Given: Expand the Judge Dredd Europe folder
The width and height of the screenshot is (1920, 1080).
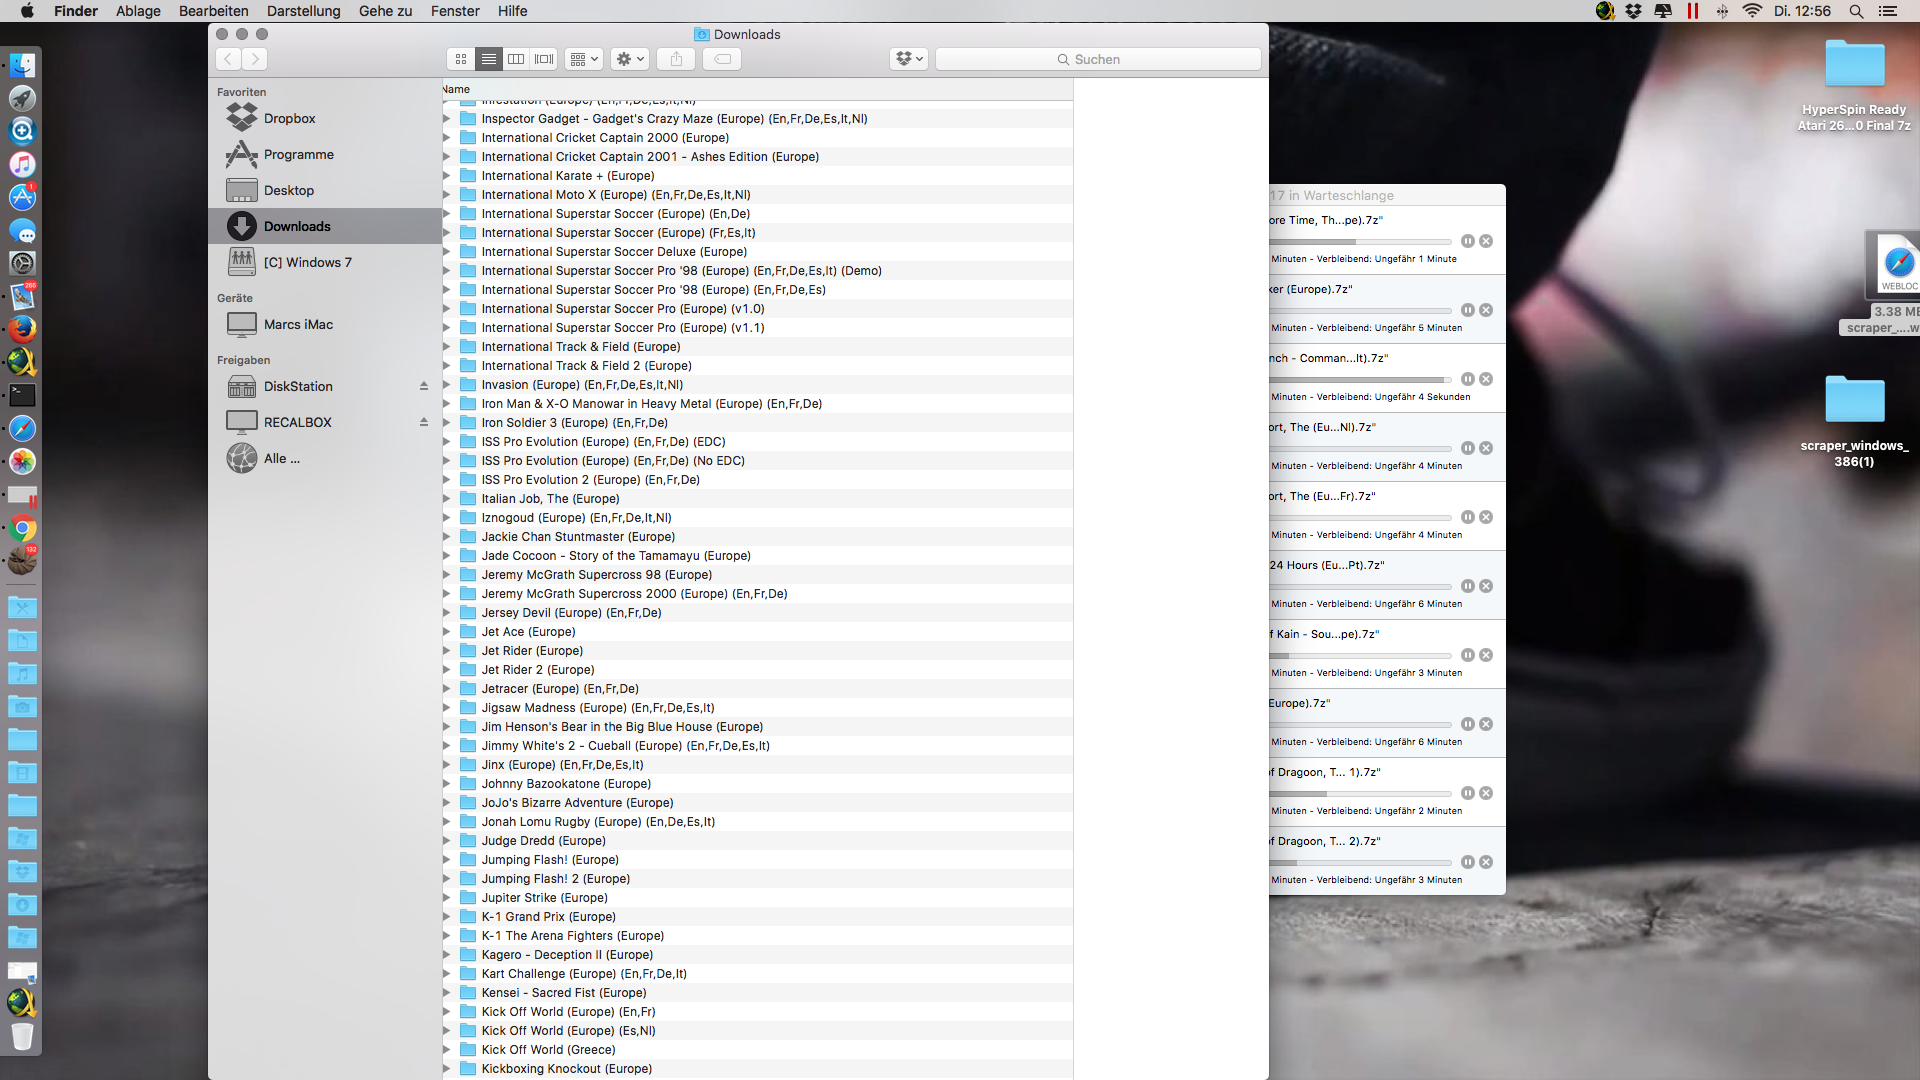Looking at the screenshot, I should pos(447,840).
